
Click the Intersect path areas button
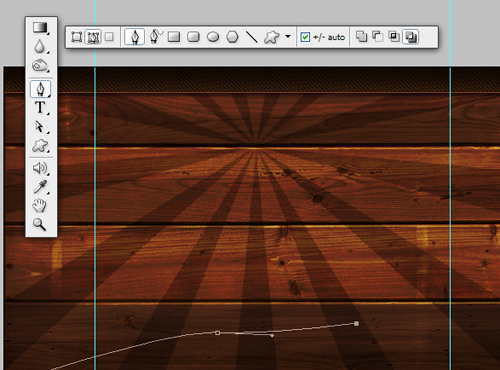pyautogui.click(x=394, y=36)
